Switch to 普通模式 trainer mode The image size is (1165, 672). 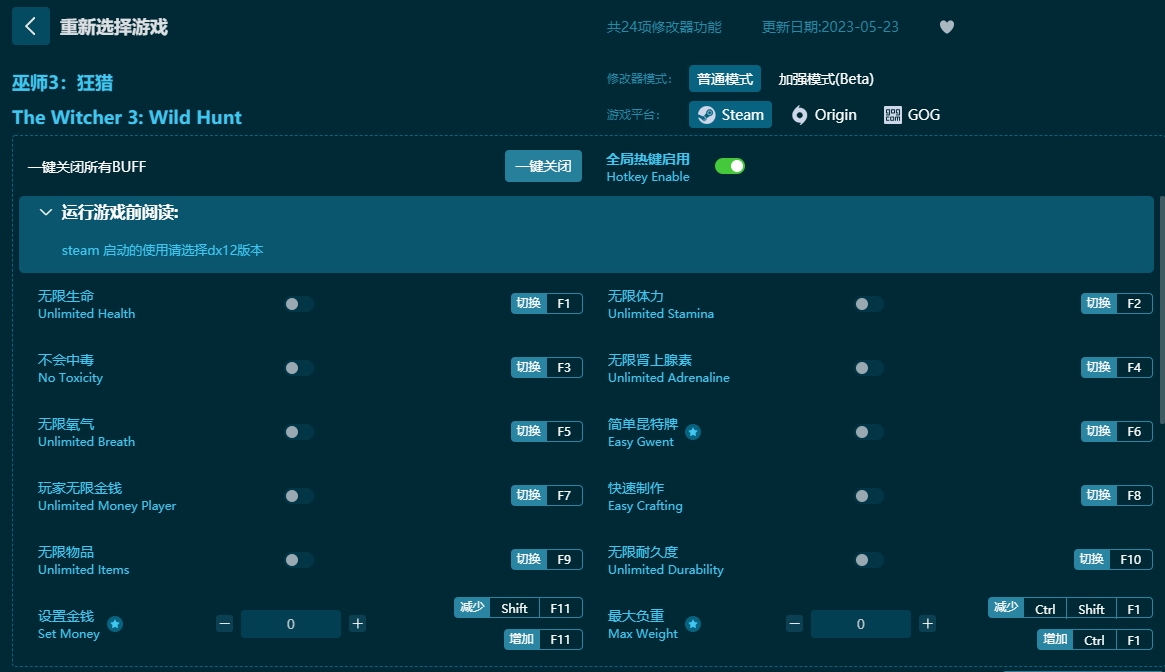[x=724, y=79]
